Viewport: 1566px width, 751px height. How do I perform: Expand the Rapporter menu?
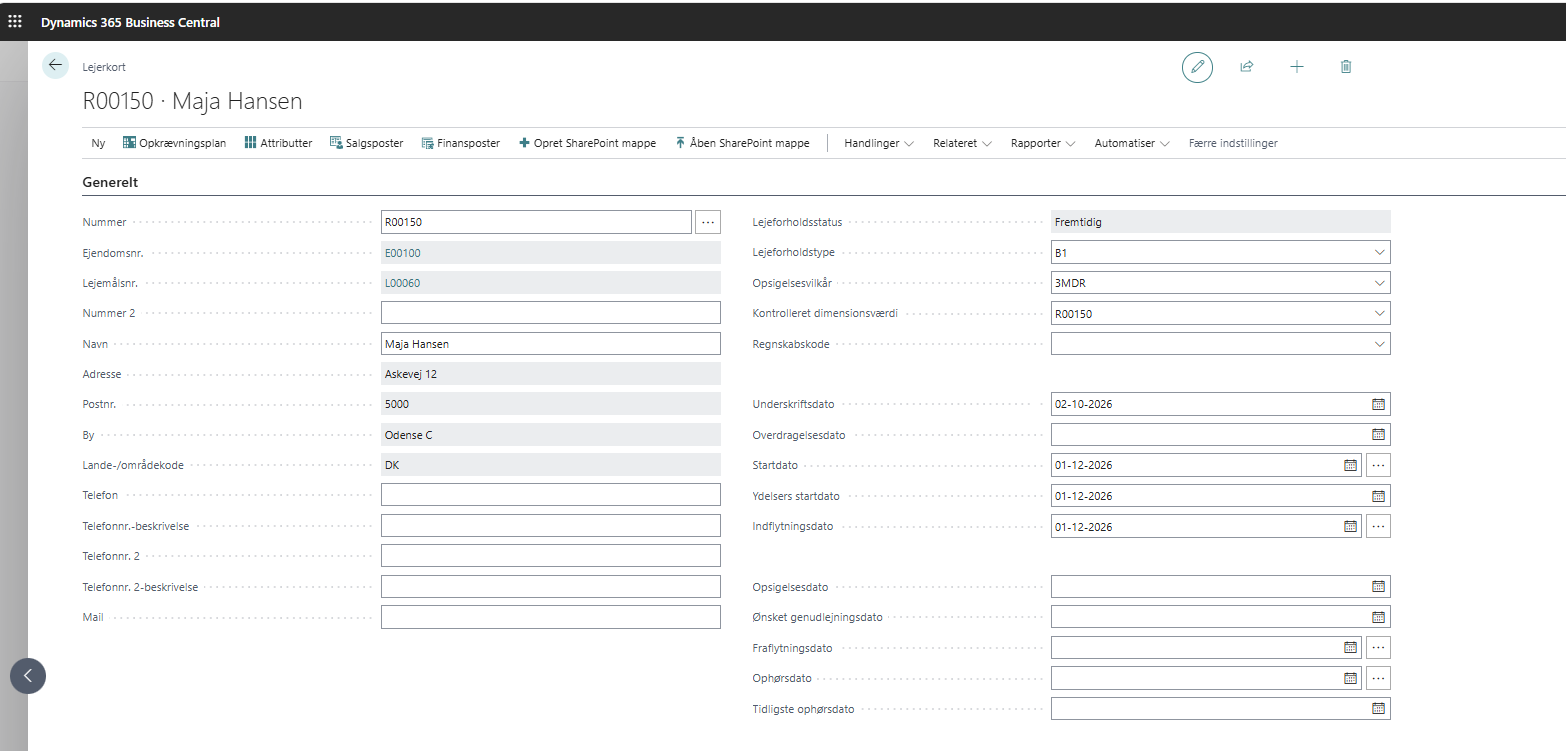pos(1043,143)
